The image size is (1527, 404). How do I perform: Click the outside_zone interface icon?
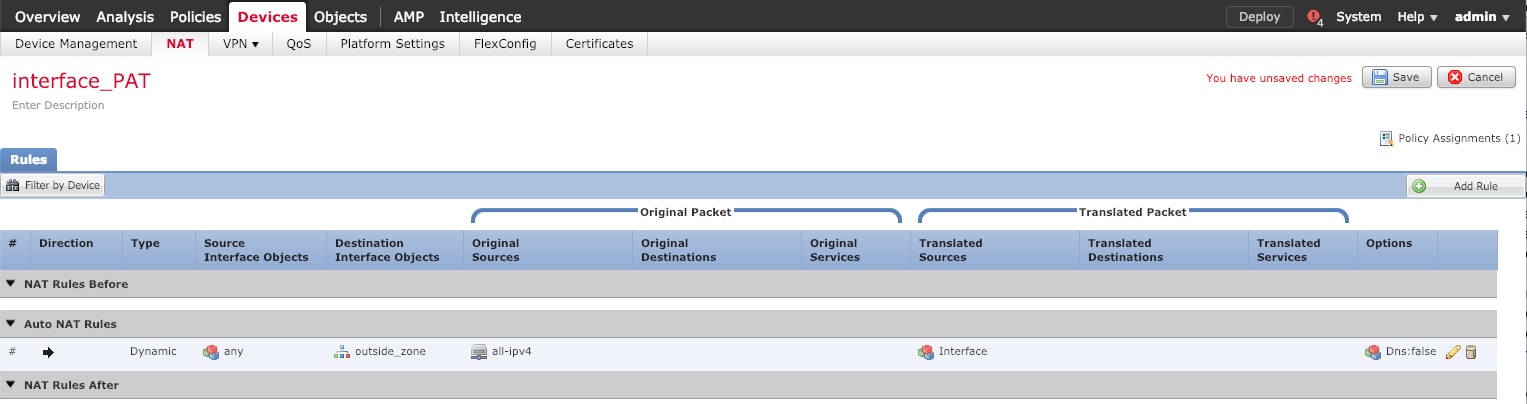pyautogui.click(x=341, y=352)
